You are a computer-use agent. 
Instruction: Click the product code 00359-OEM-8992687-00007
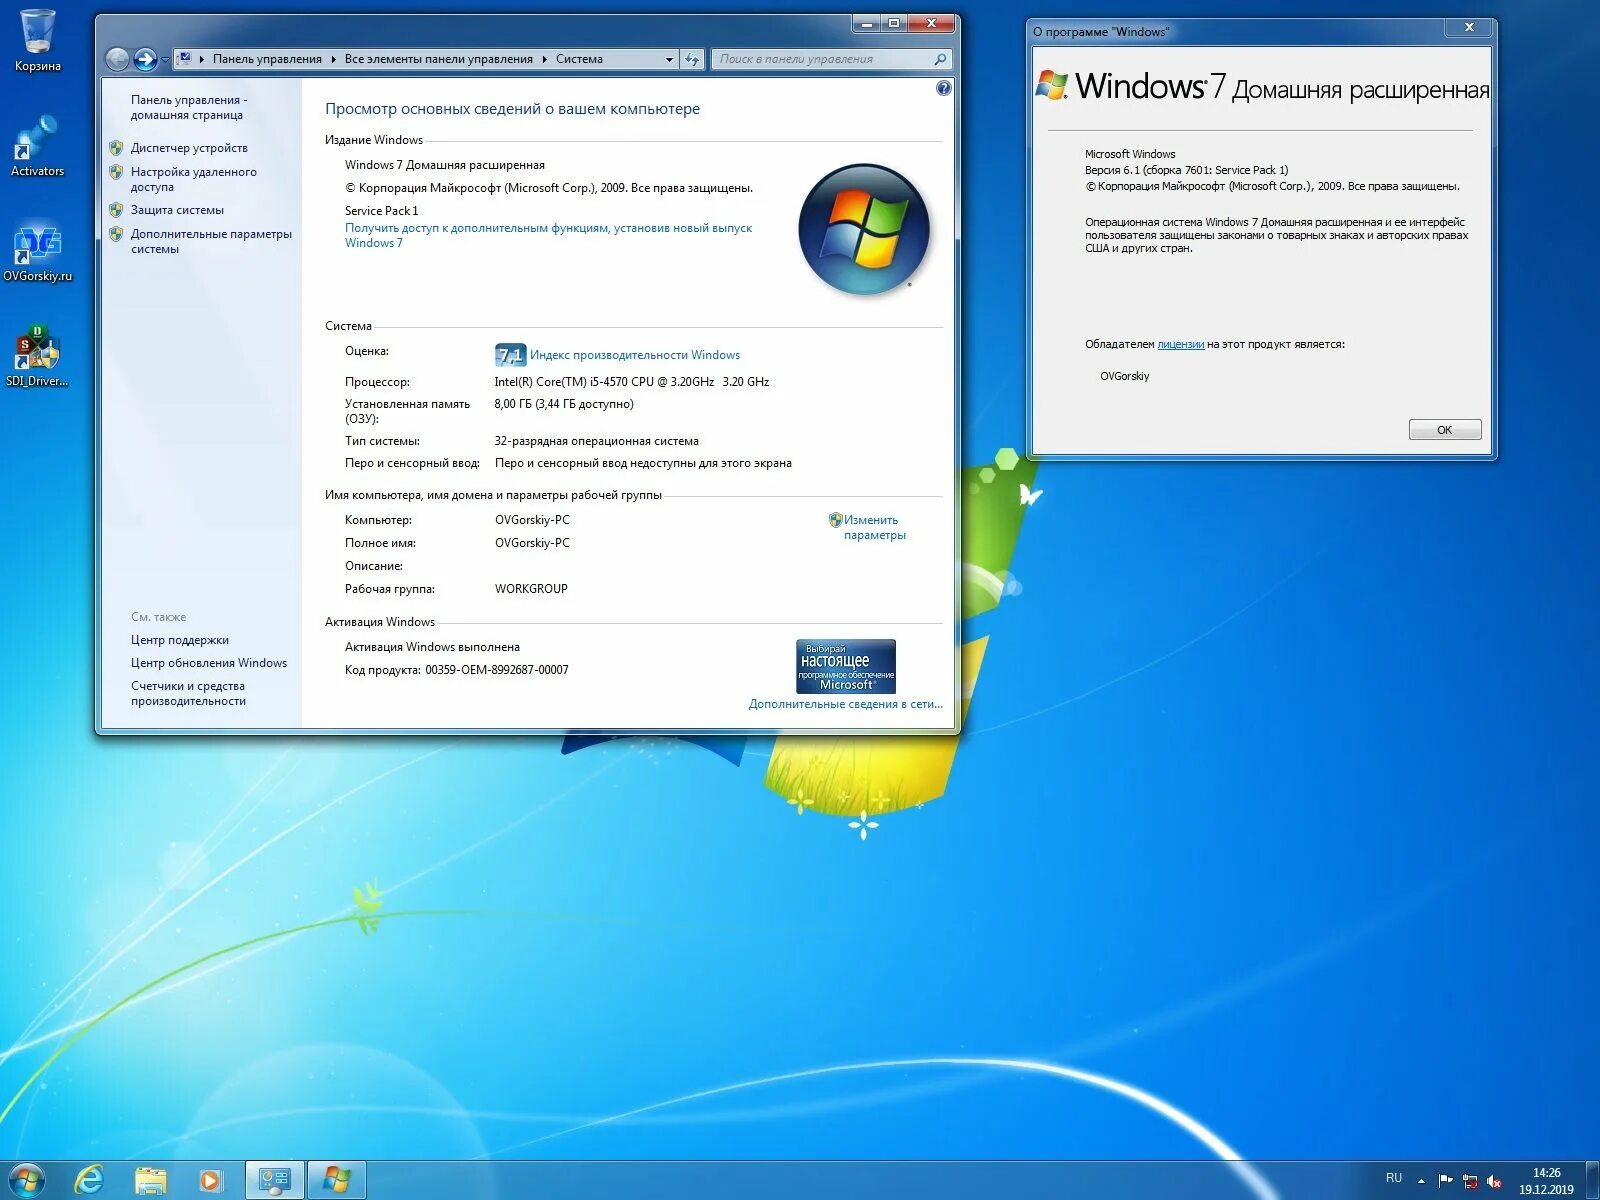pyautogui.click(x=497, y=670)
